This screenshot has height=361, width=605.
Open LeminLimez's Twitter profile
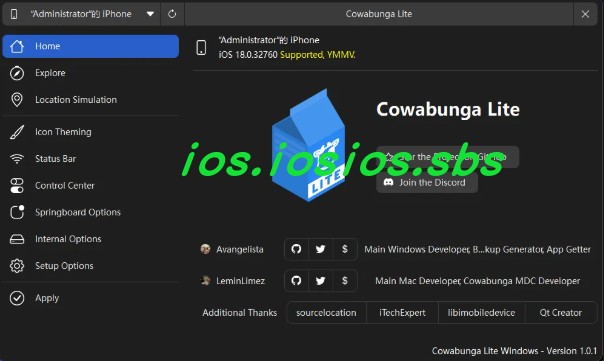tap(320, 280)
